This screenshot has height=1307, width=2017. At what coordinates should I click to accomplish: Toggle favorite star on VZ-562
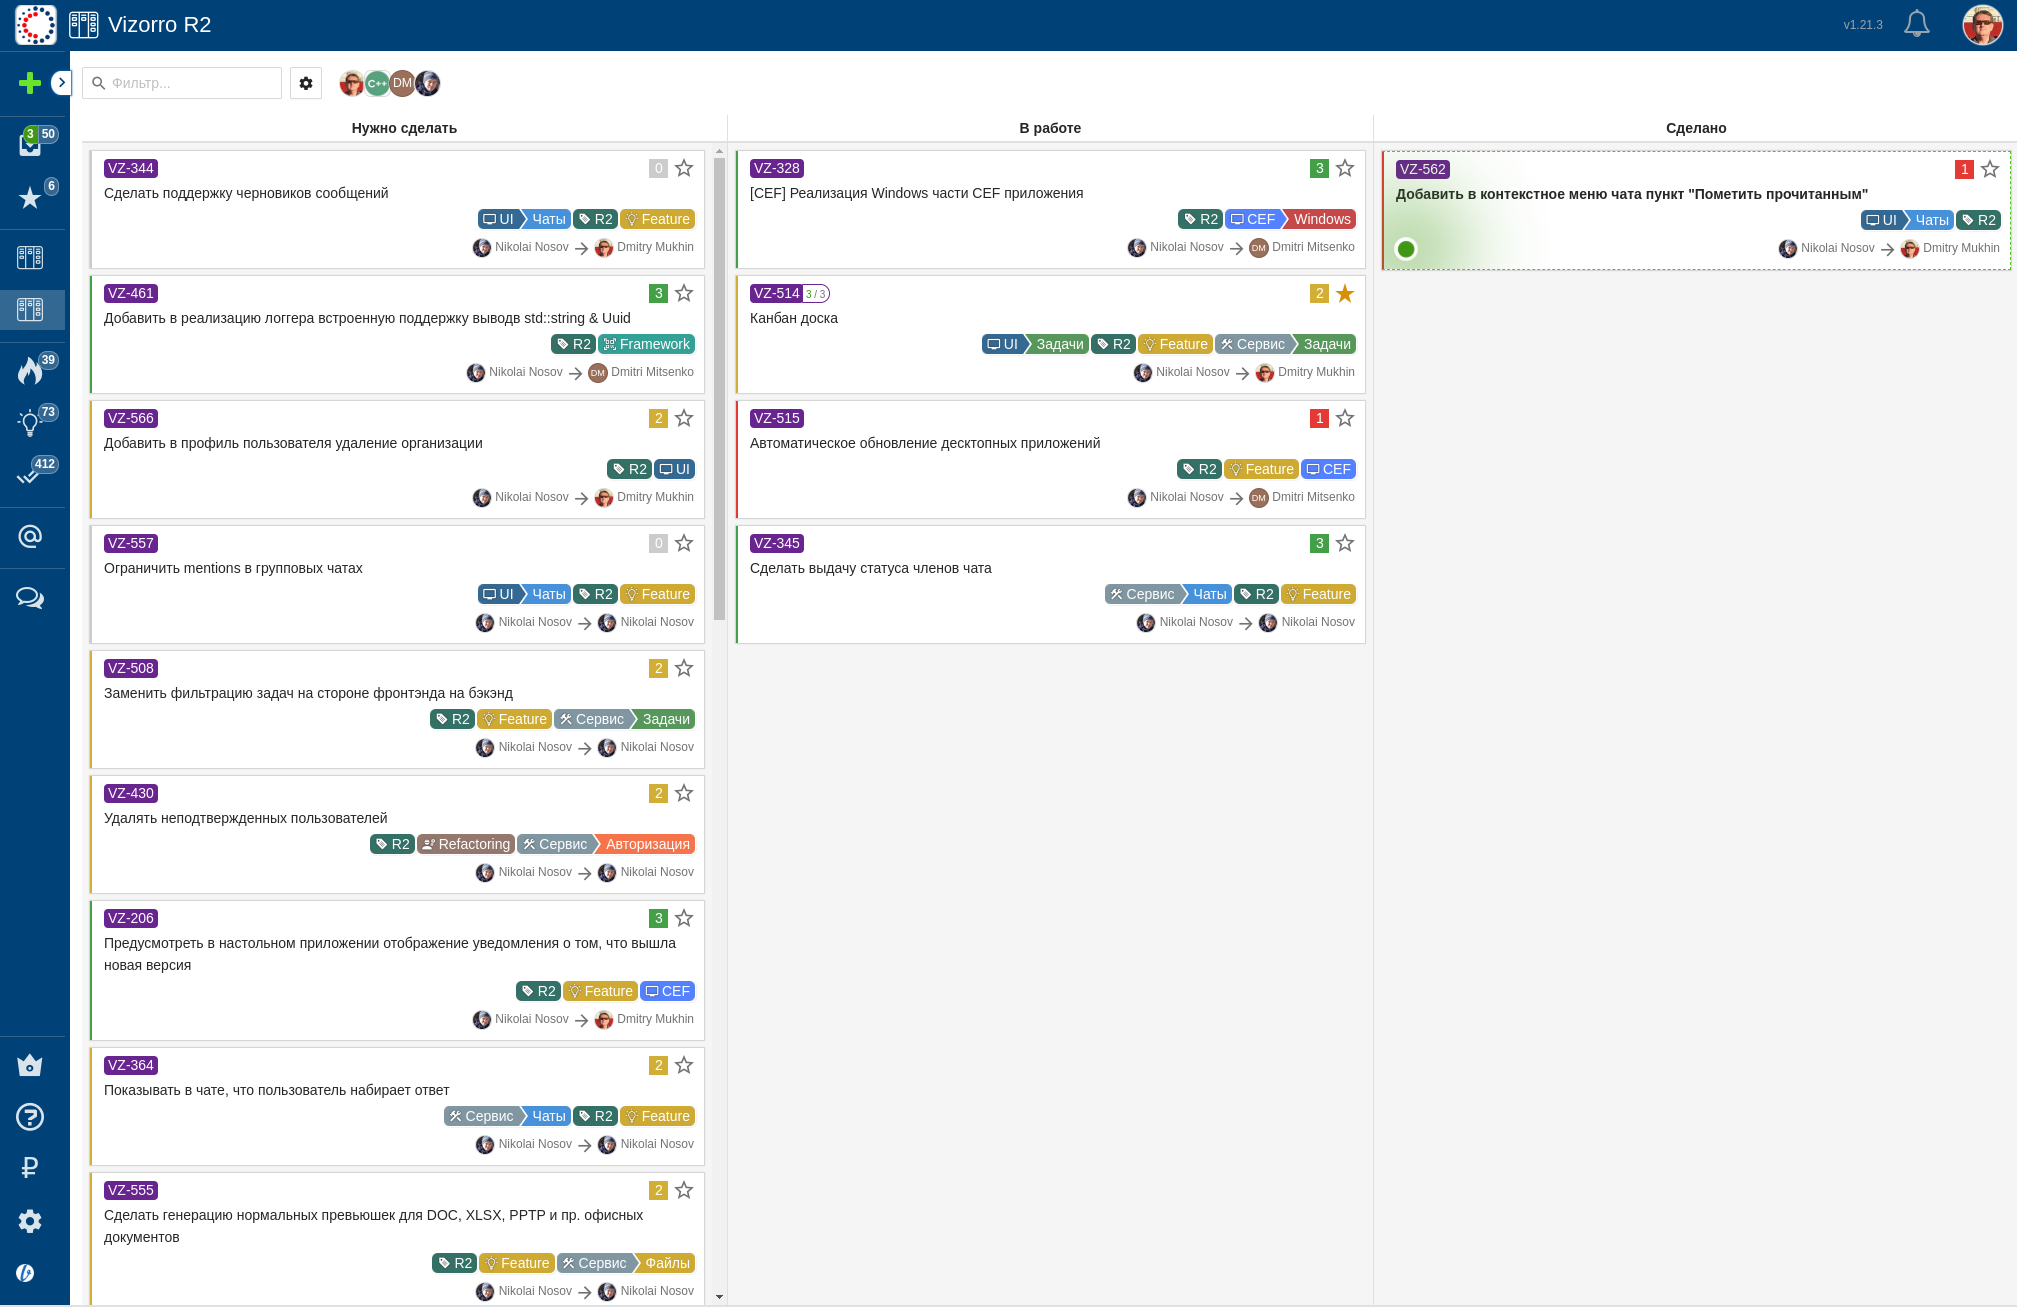coord(1990,169)
